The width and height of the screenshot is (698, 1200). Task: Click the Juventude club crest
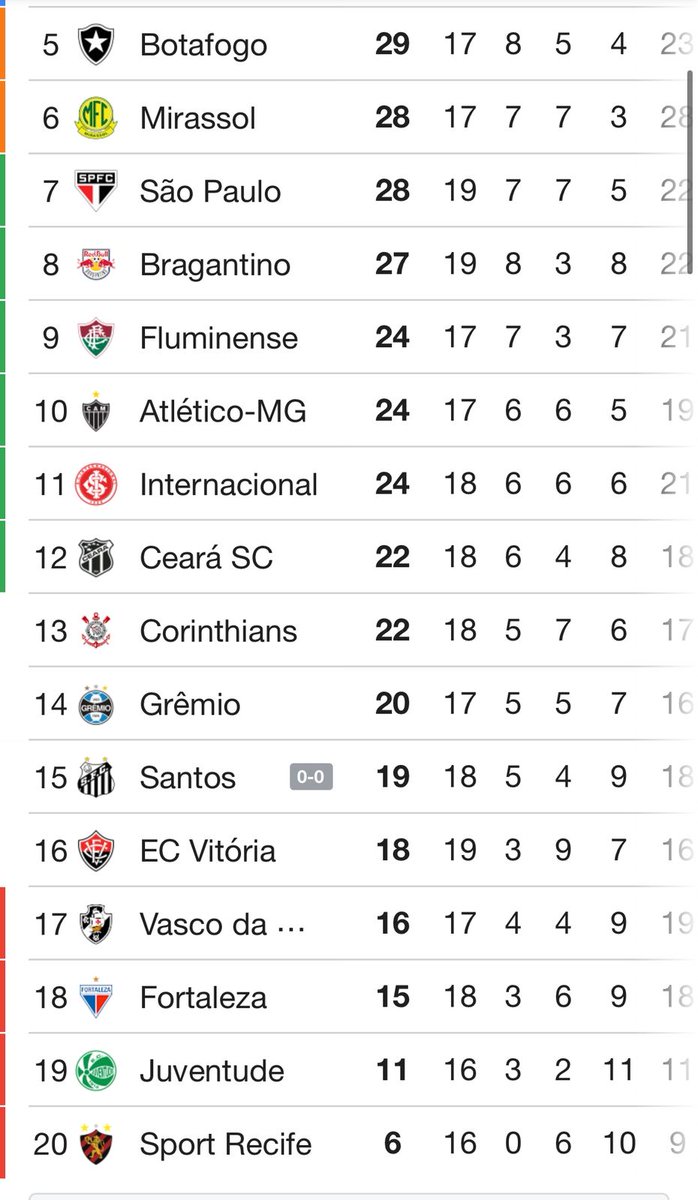click(96, 1071)
